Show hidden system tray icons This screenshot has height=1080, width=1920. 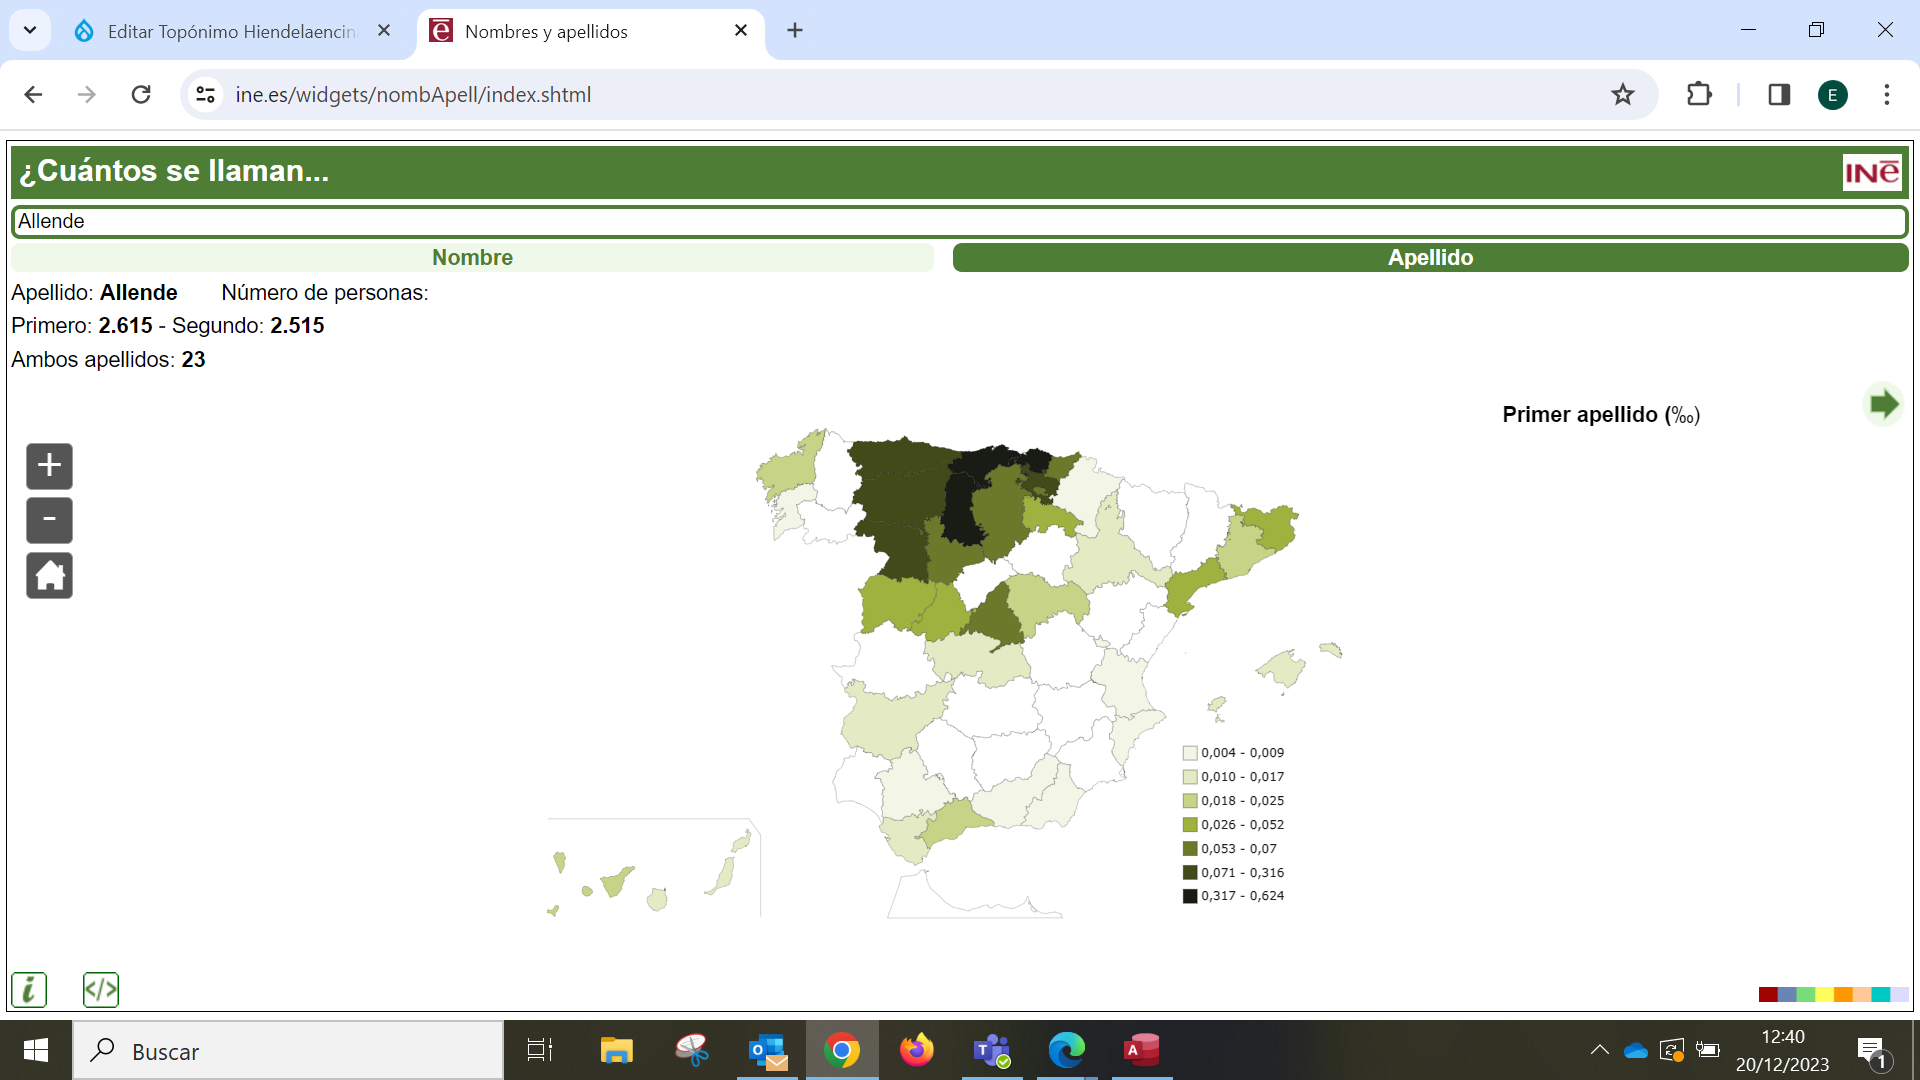[1599, 1050]
